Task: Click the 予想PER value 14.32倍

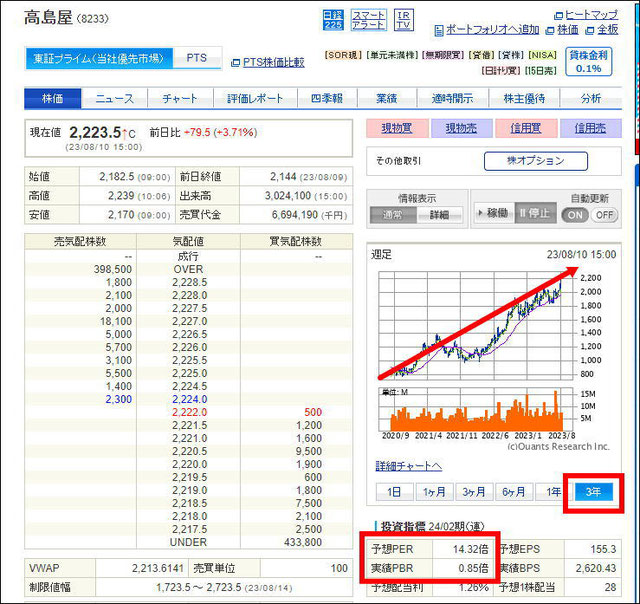Action: tap(470, 549)
